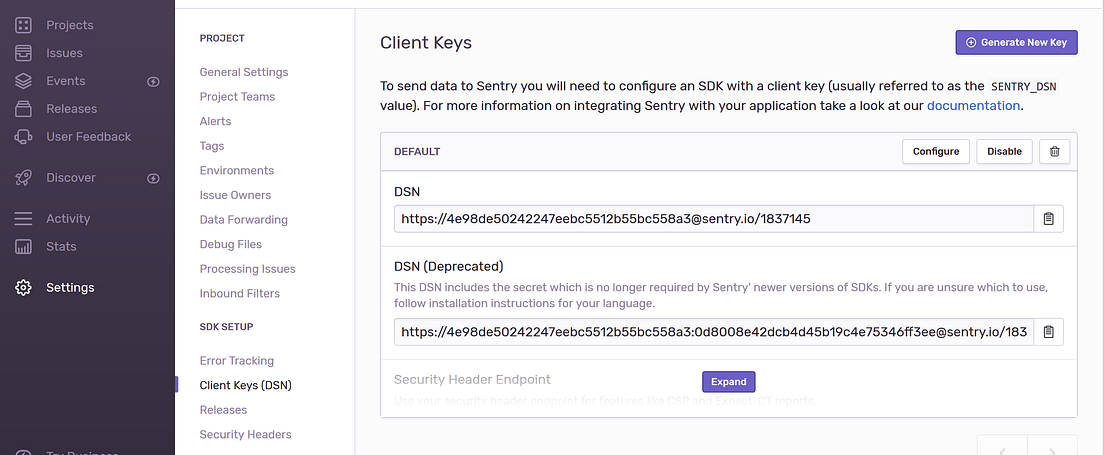Click the Settings gear icon

pos(24,288)
